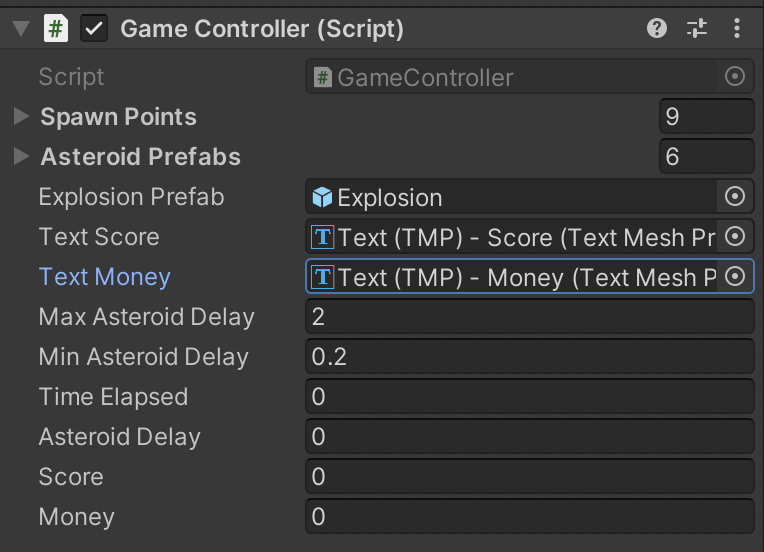Disable the Game Controller script checkbox
Image resolution: width=764 pixels, height=552 pixels.
point(95,29)
